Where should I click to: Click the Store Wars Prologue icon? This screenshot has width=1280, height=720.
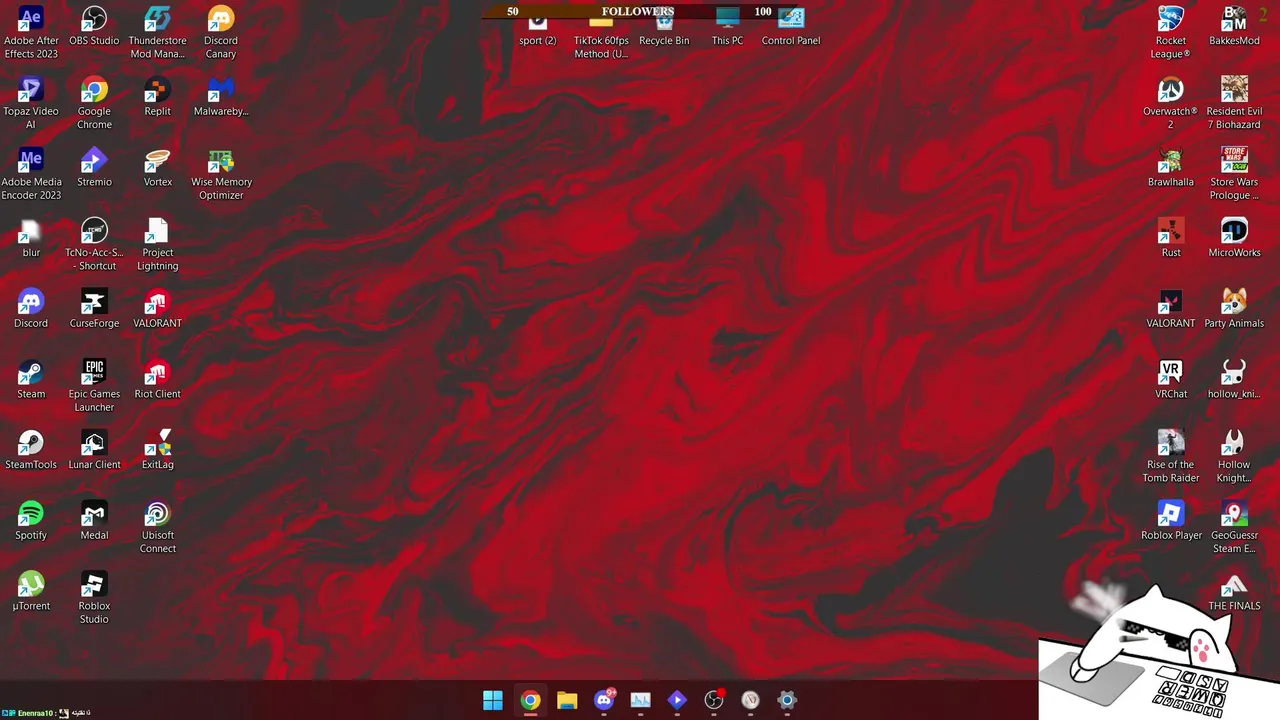click(x=1234, y=174)
